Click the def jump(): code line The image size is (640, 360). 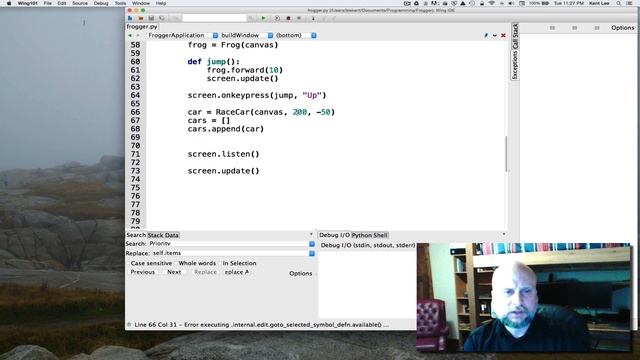point(213,62)
